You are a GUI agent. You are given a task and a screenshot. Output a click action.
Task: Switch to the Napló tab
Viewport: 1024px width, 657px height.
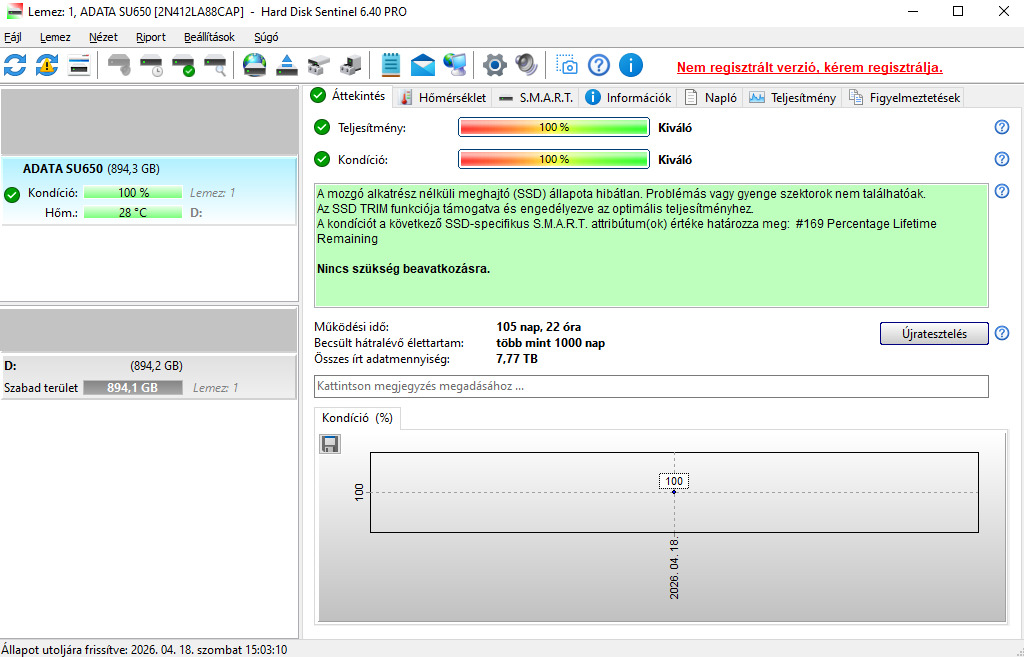[711, 98]
